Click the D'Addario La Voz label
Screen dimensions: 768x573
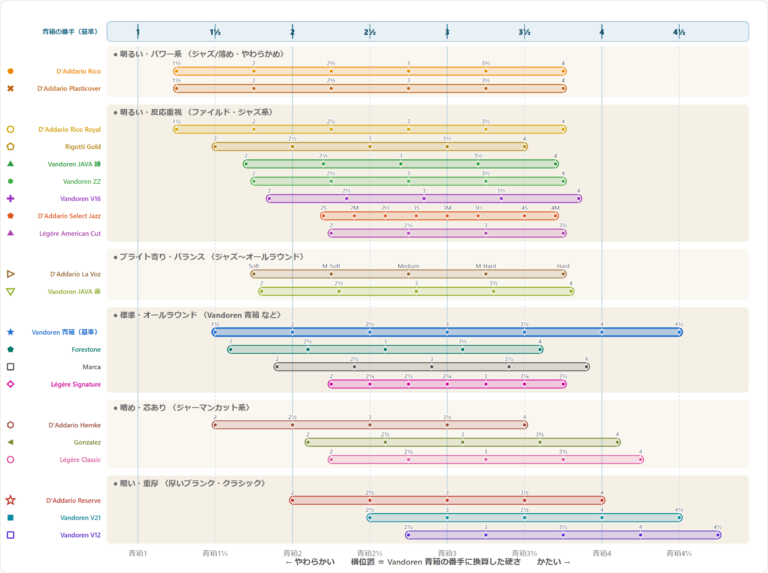[75, 274]
